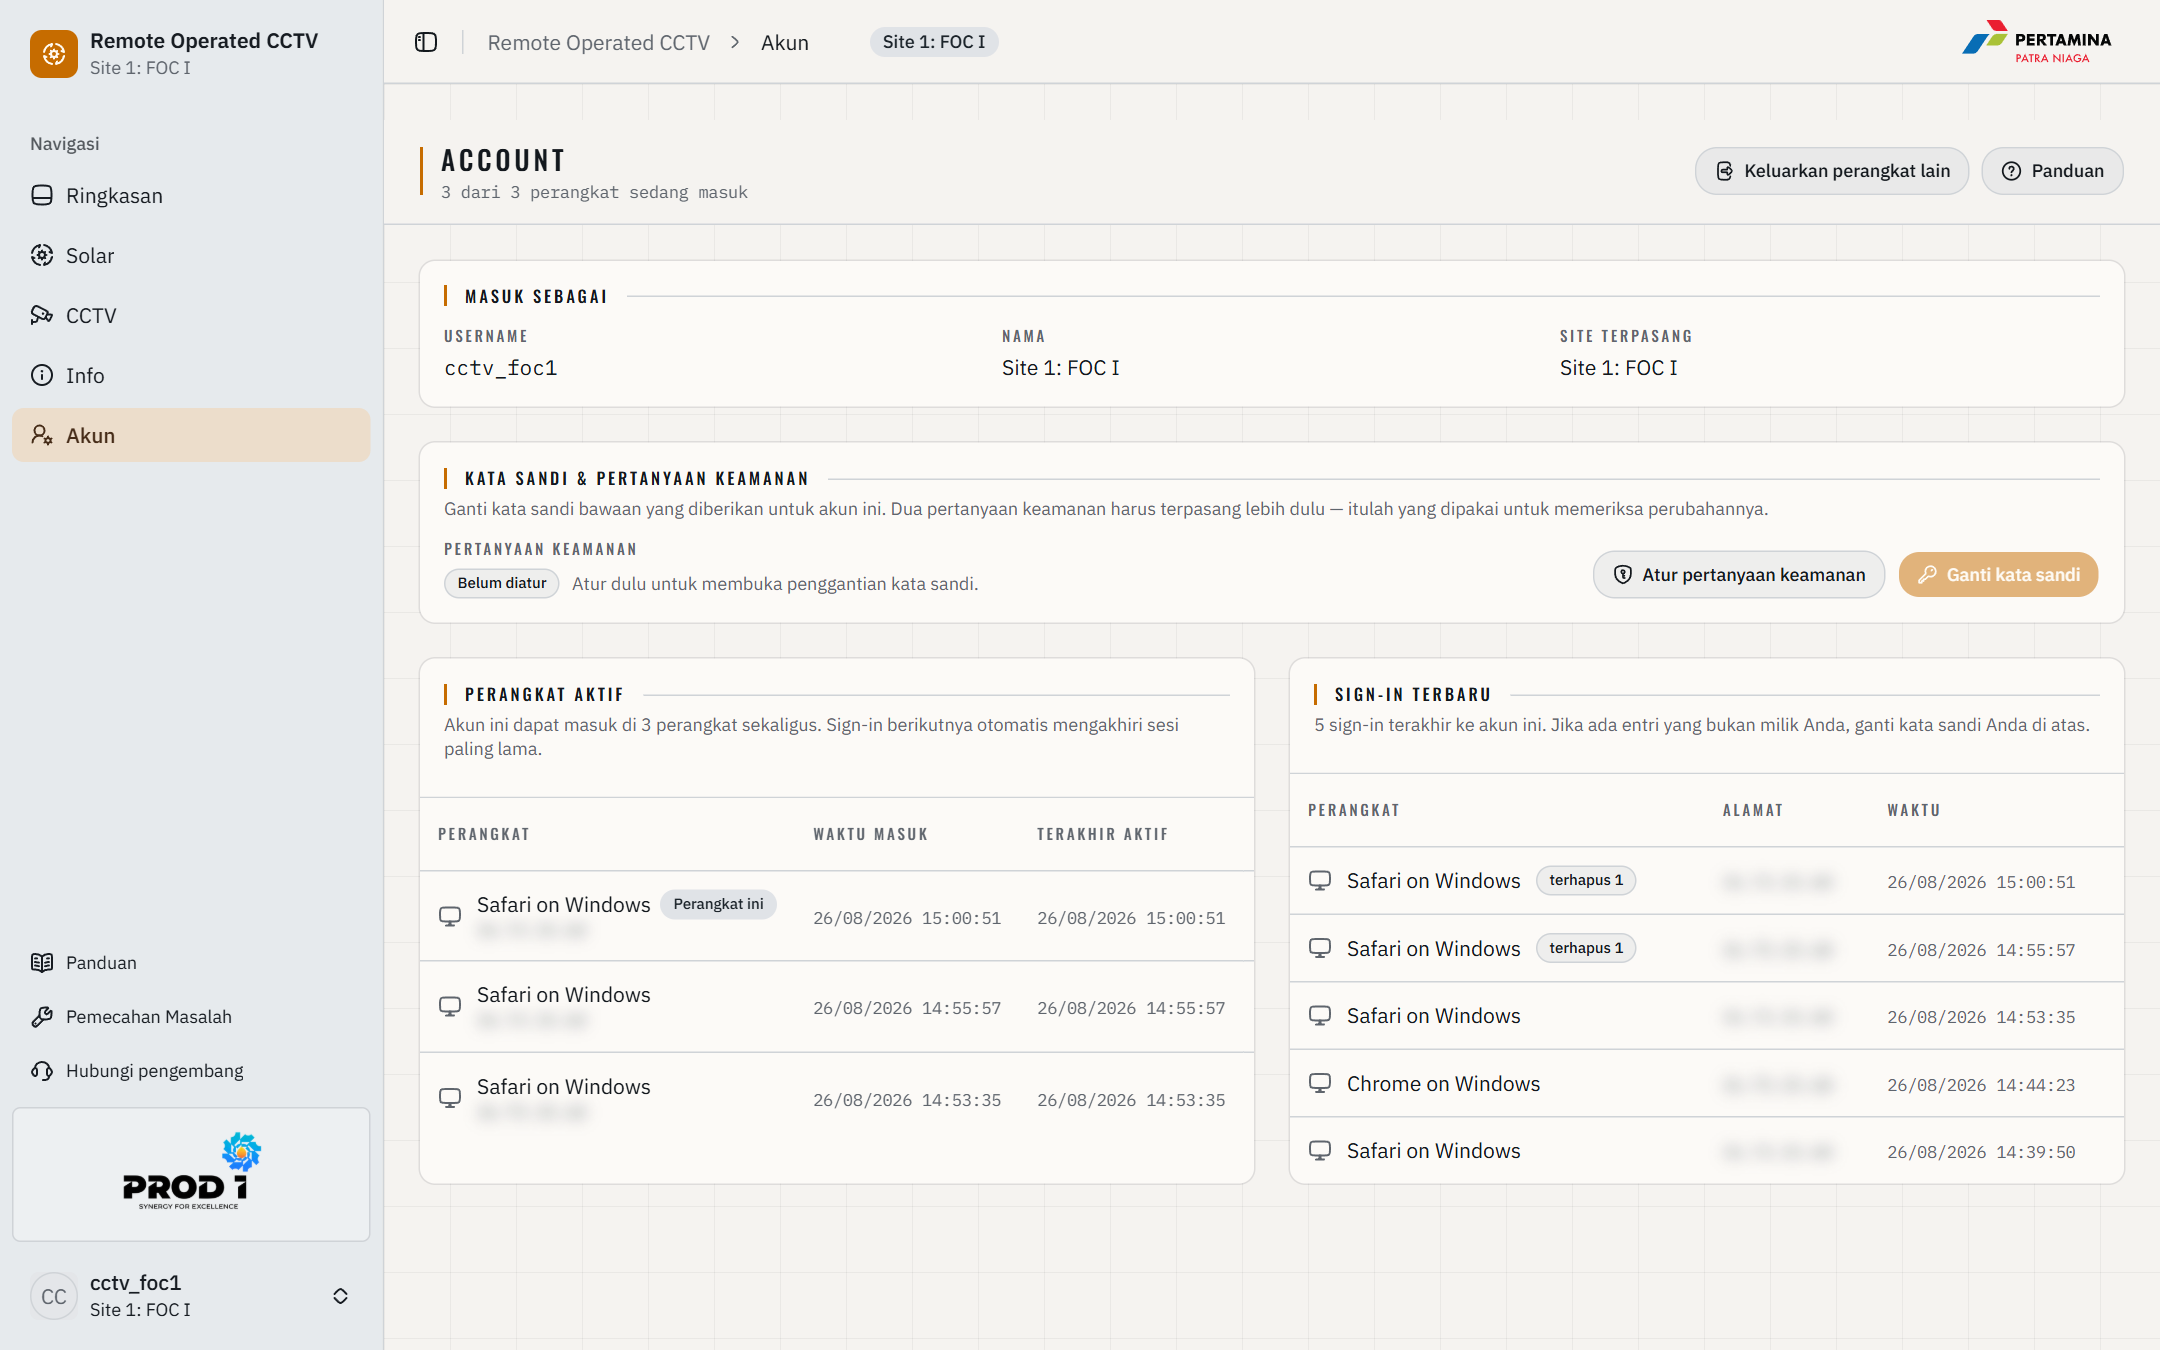
Task: Click monitor icon in sign-in row 14:55:57
Action: 1320,948
